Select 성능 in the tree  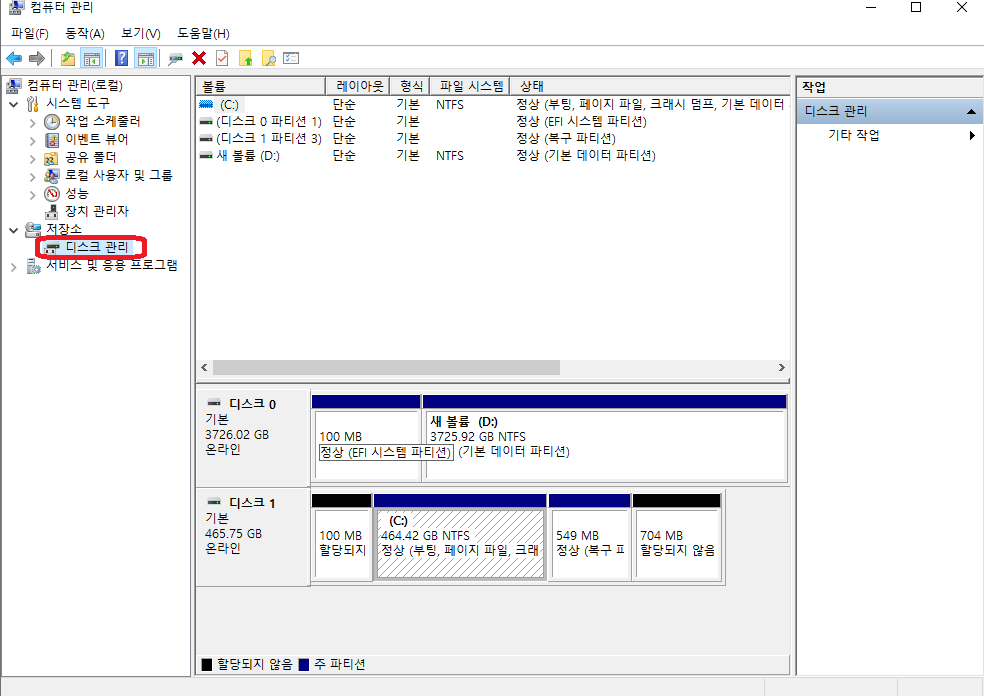point(77,193)
